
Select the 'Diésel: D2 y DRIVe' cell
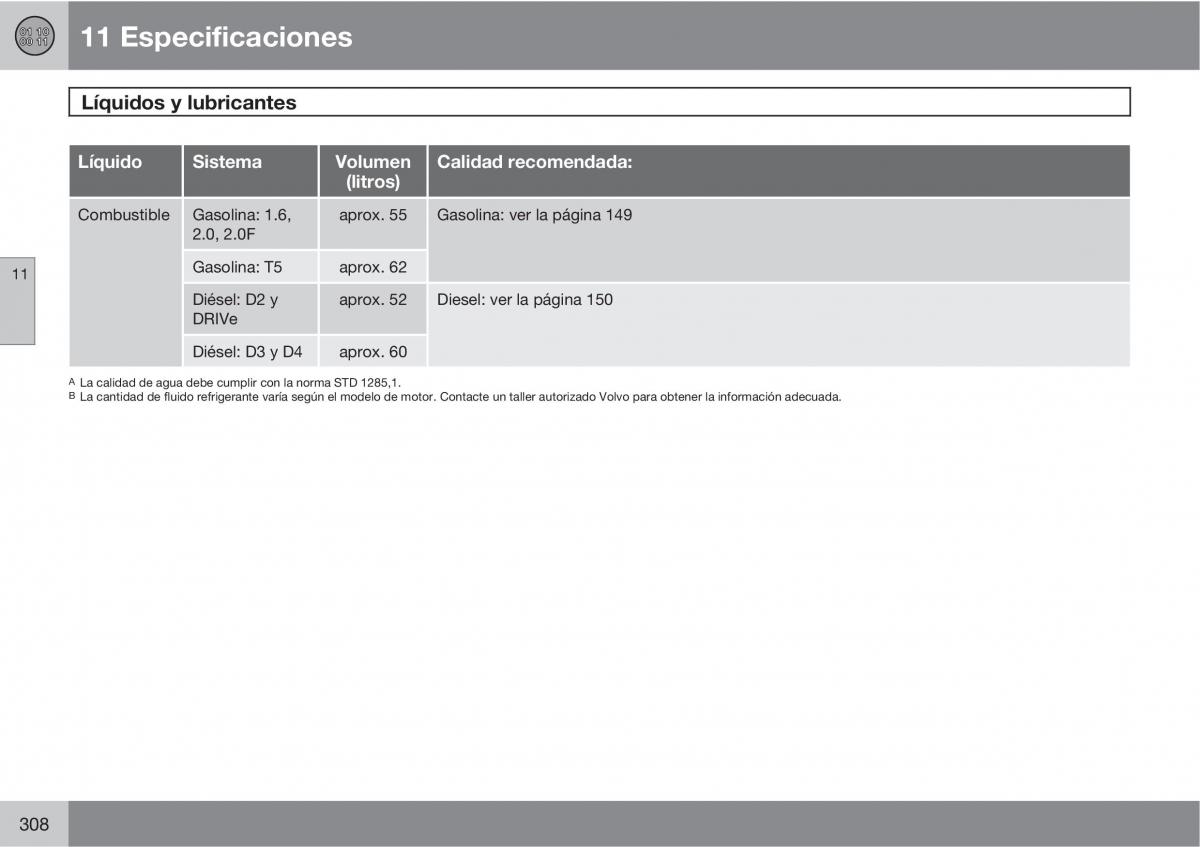point(235,309)
